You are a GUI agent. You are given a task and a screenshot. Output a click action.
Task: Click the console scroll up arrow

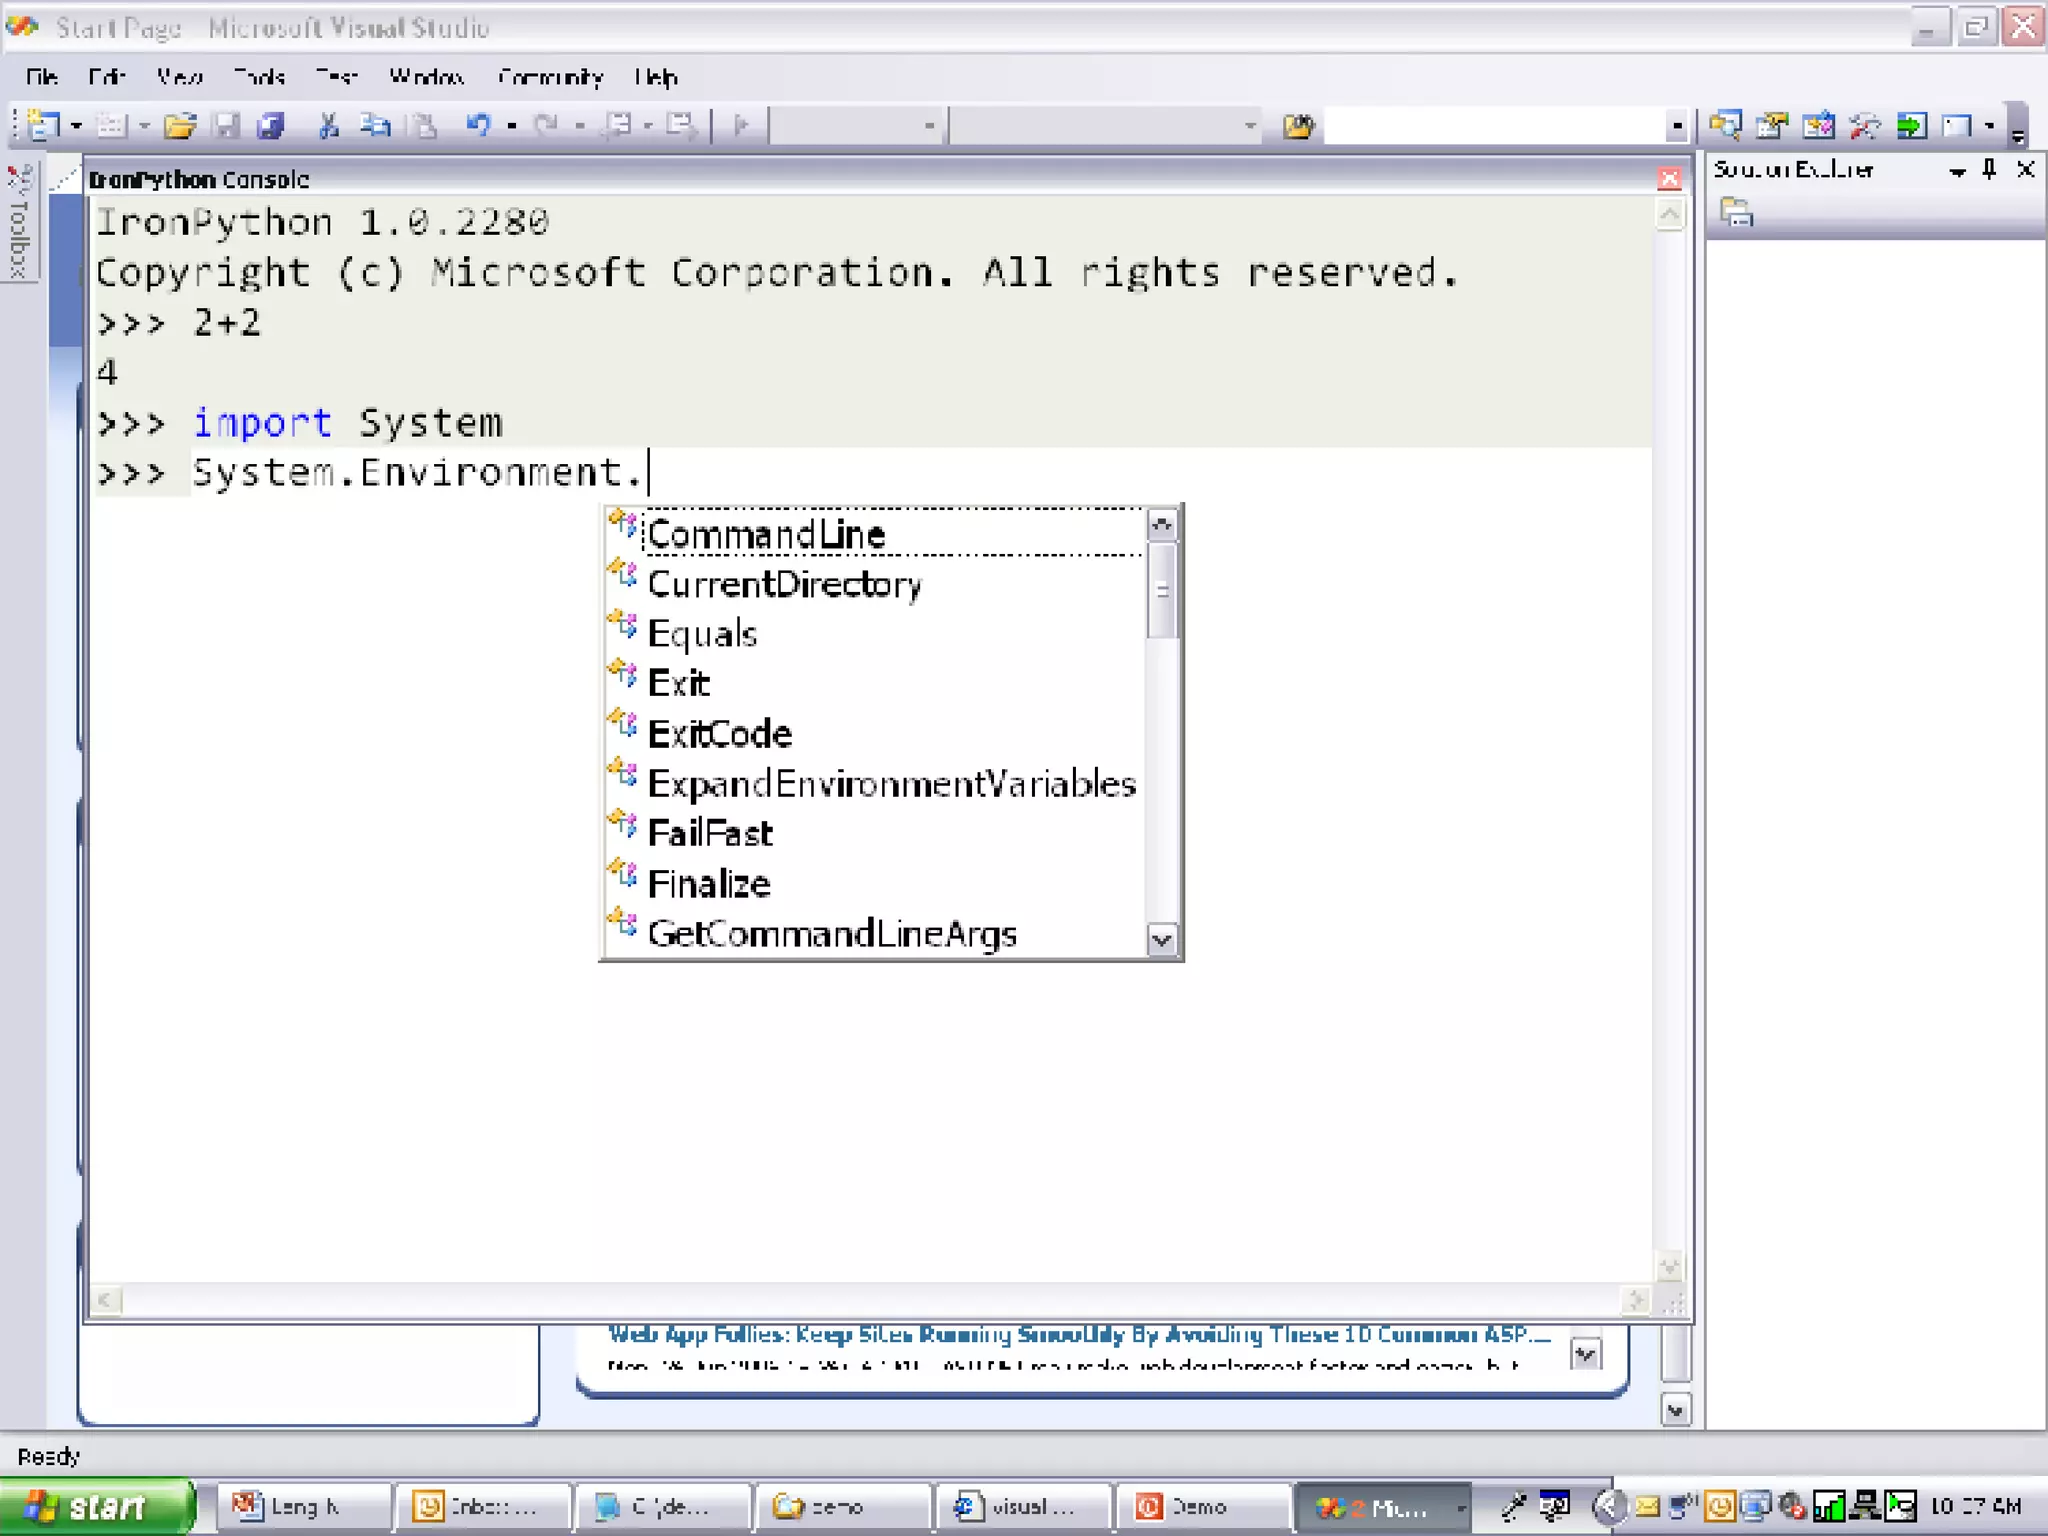pos(1669,215)
